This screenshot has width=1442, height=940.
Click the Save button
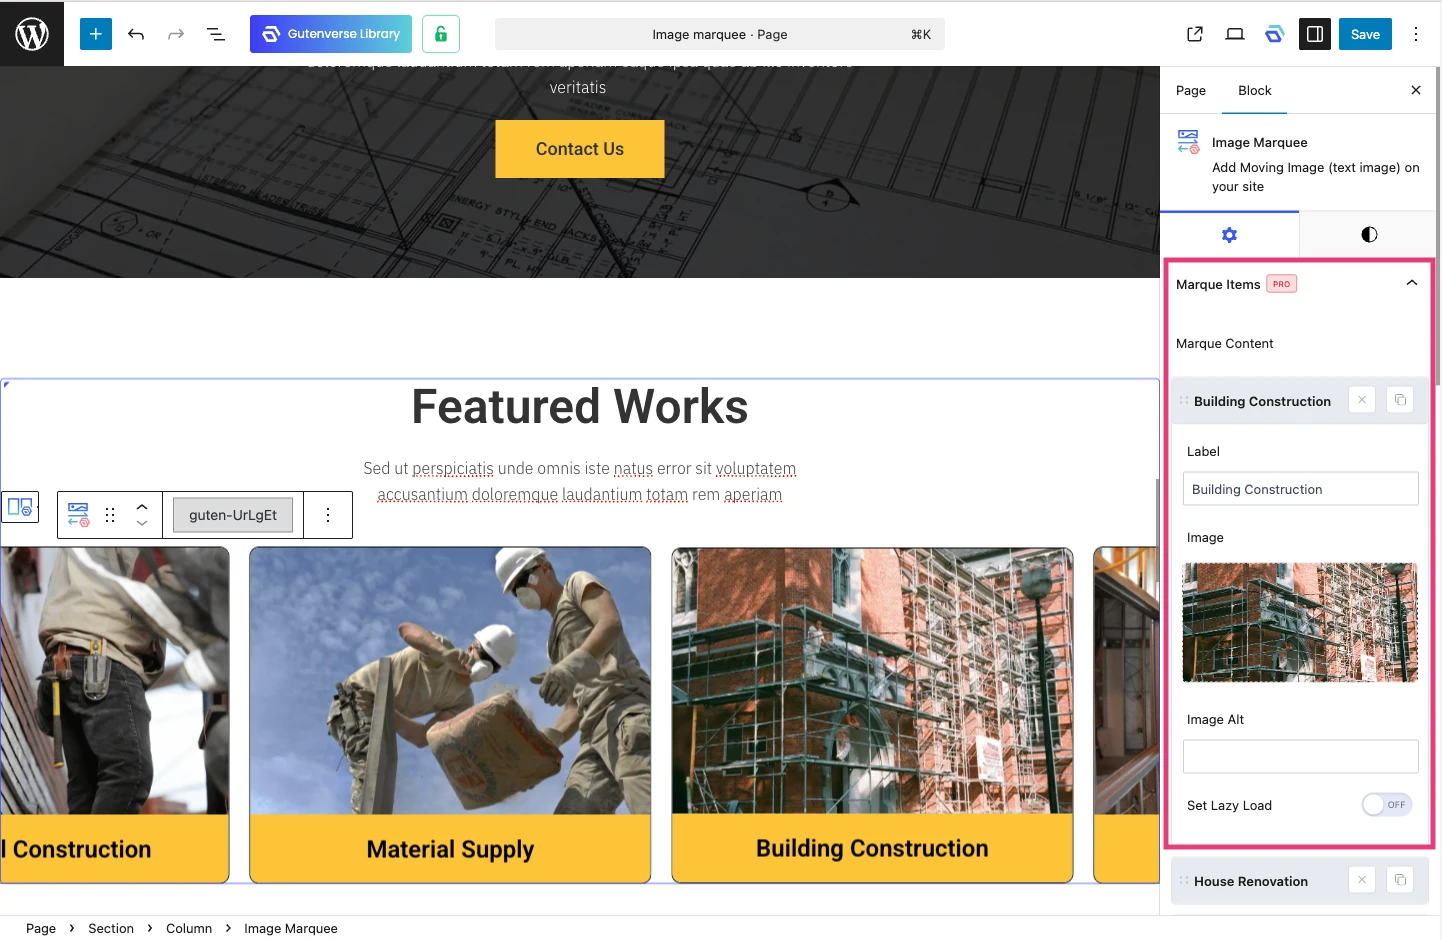[x=1364, y=34]
